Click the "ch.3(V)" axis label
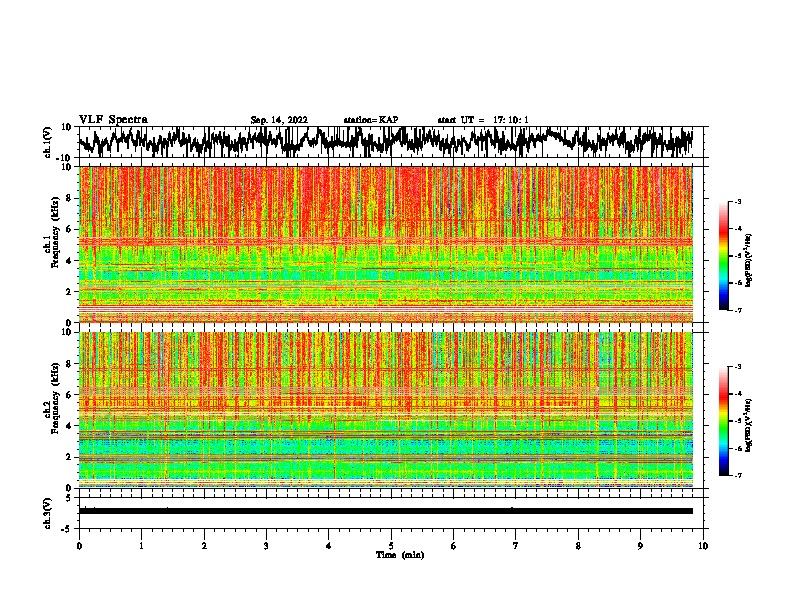 pos(48,513)
